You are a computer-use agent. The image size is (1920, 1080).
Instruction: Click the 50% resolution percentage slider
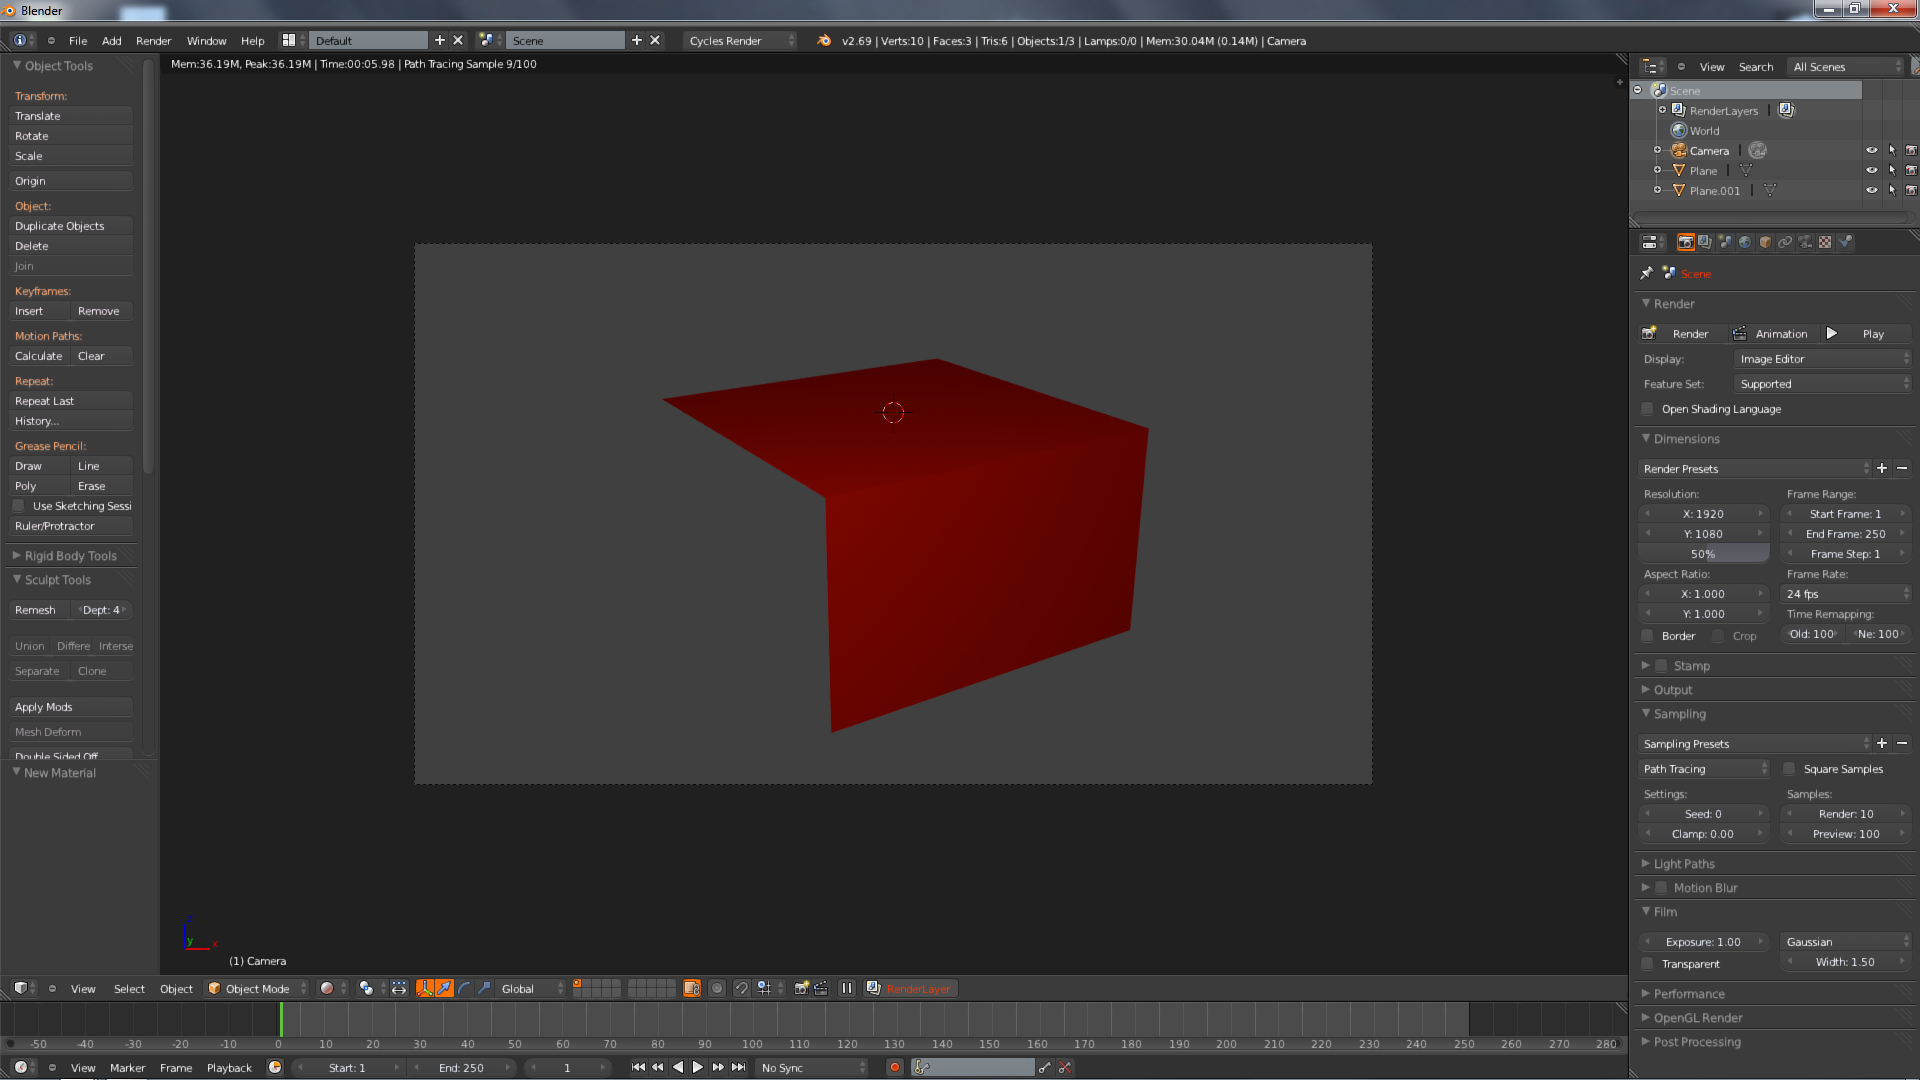[1703, 554]
